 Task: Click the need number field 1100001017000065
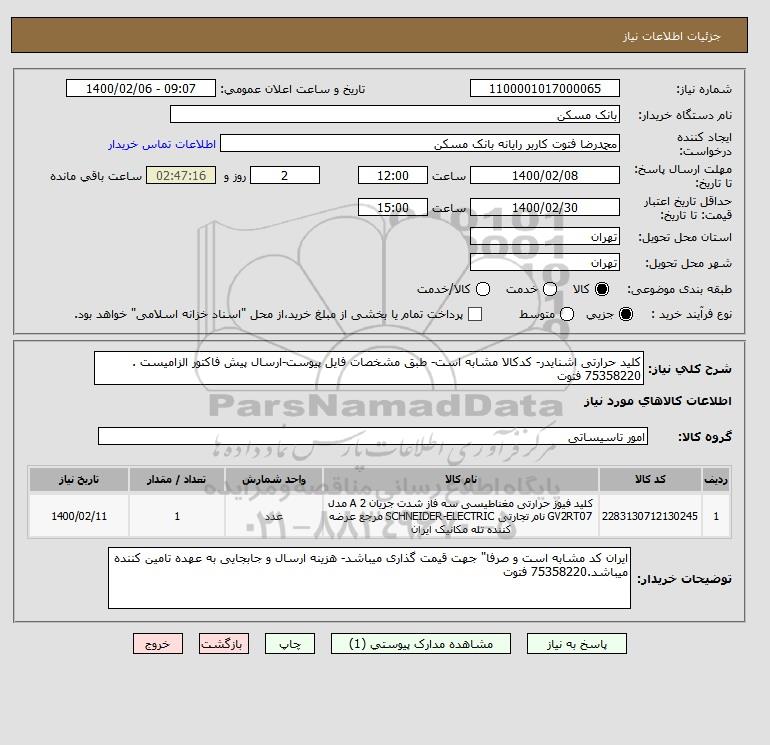[x=545, y=88]
